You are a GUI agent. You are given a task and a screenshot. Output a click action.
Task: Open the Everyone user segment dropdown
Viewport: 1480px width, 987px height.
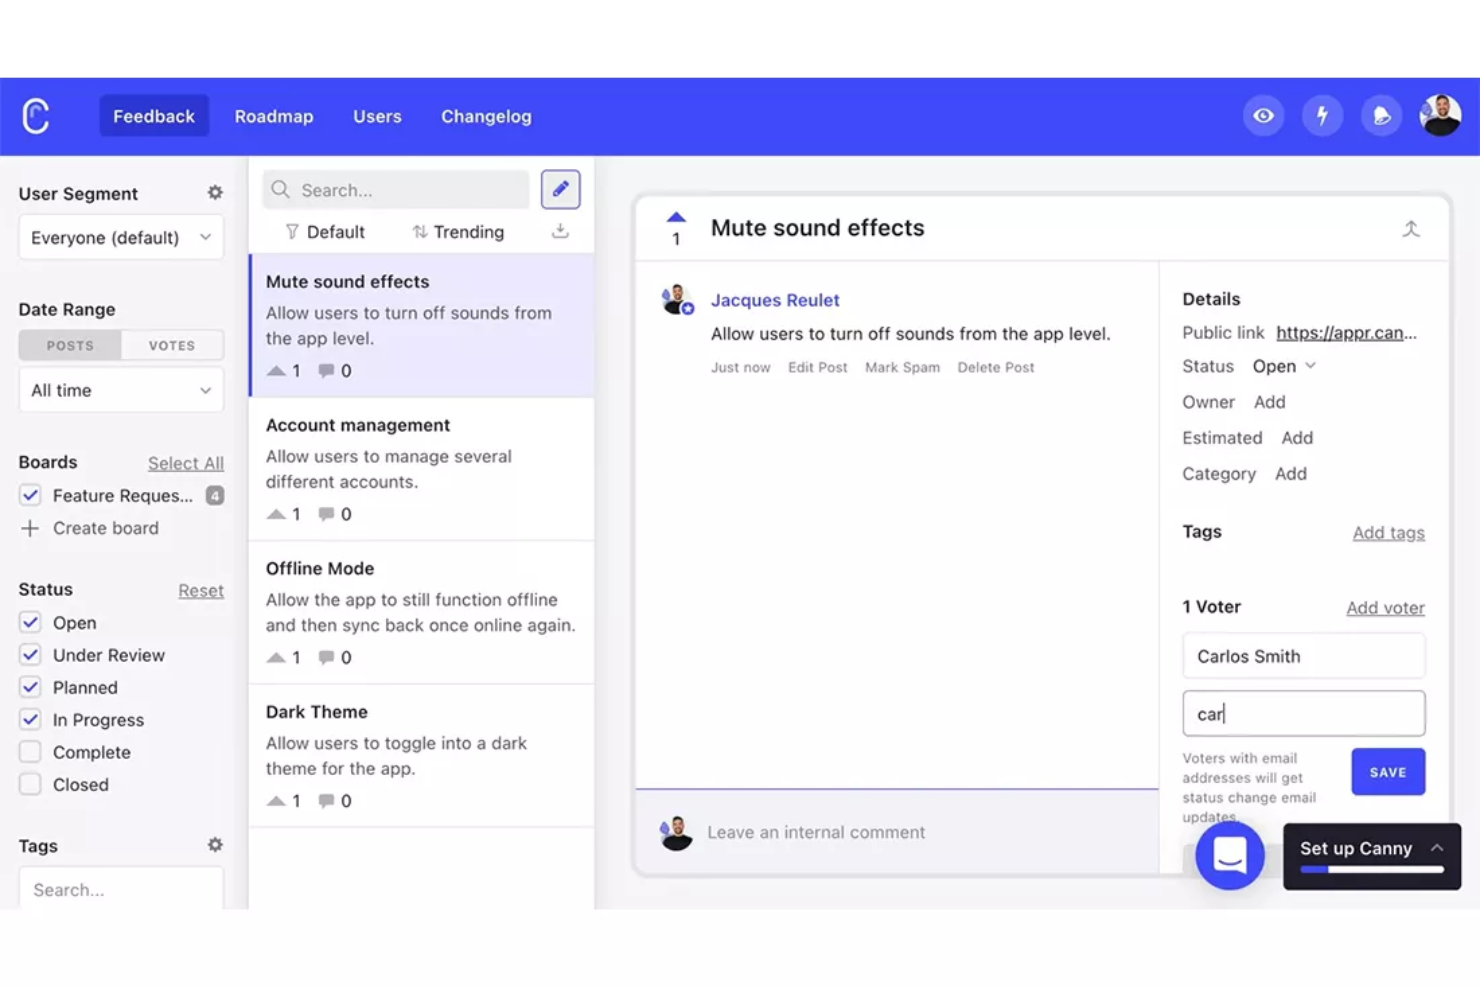[x=120, y=237]
